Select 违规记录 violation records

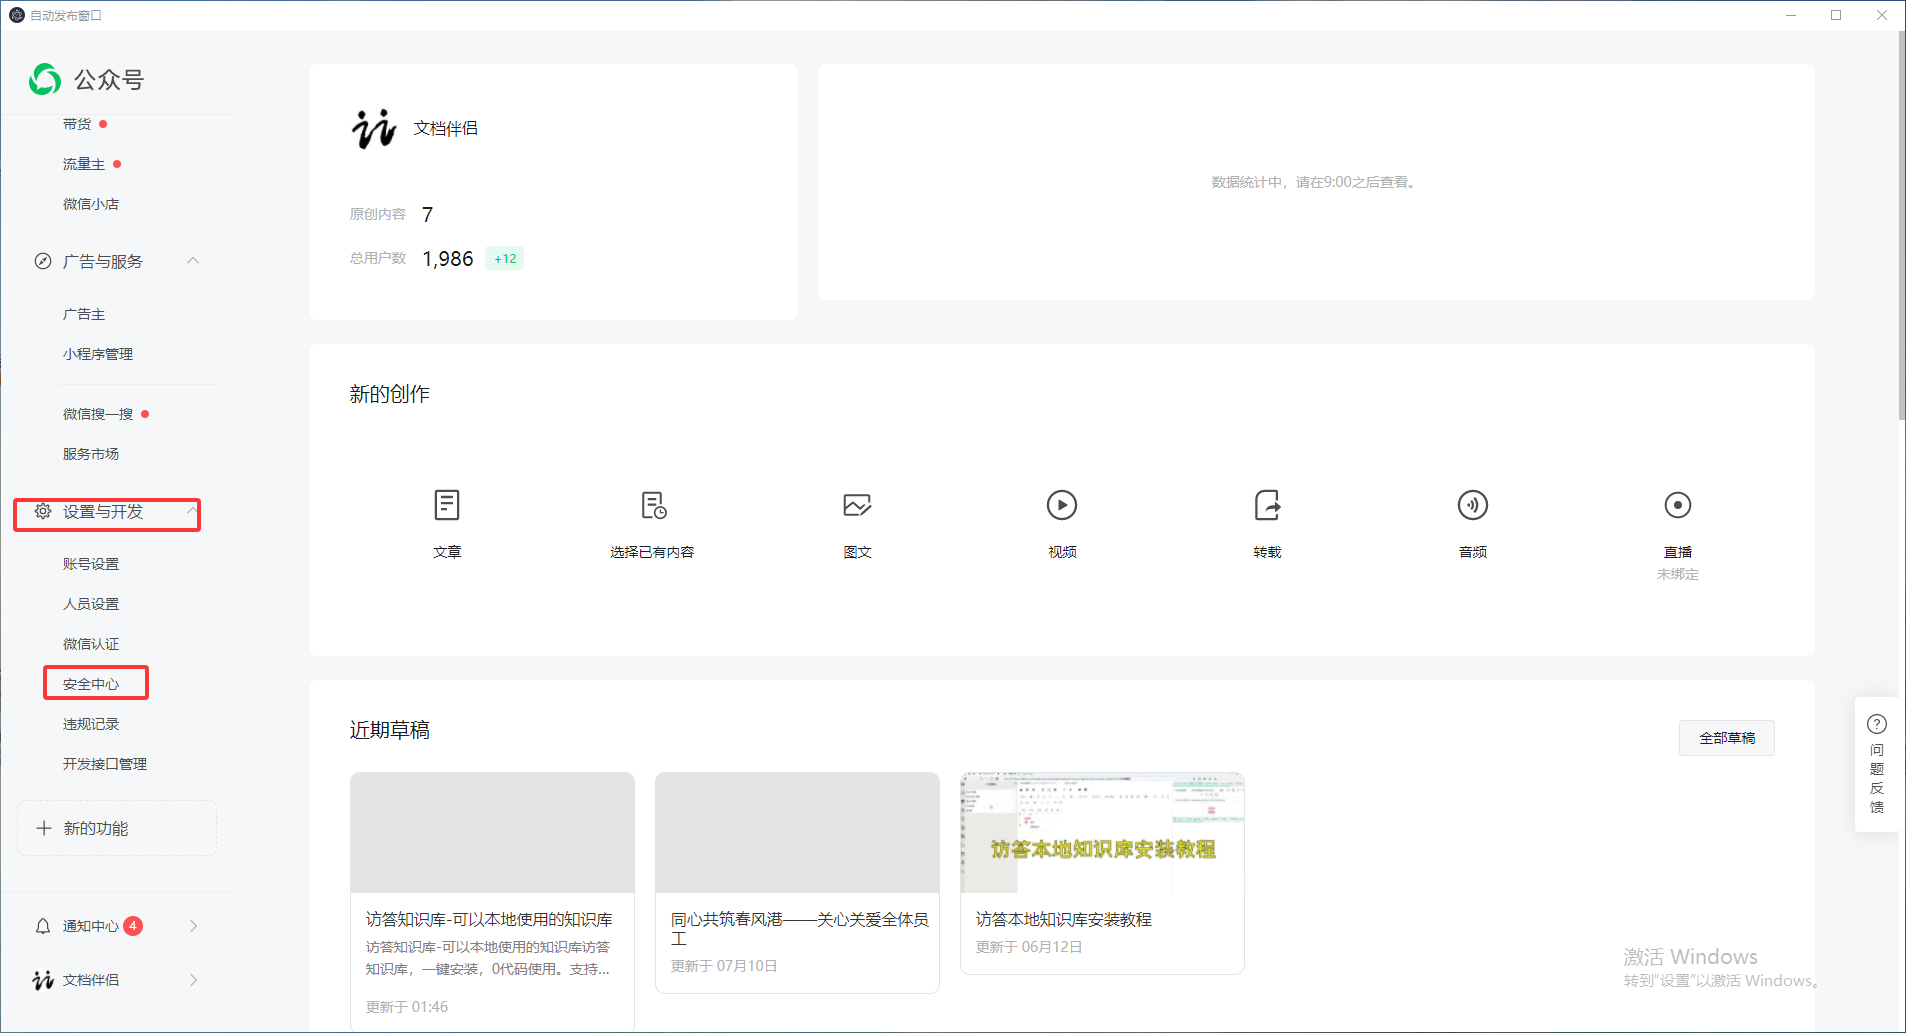91,723
